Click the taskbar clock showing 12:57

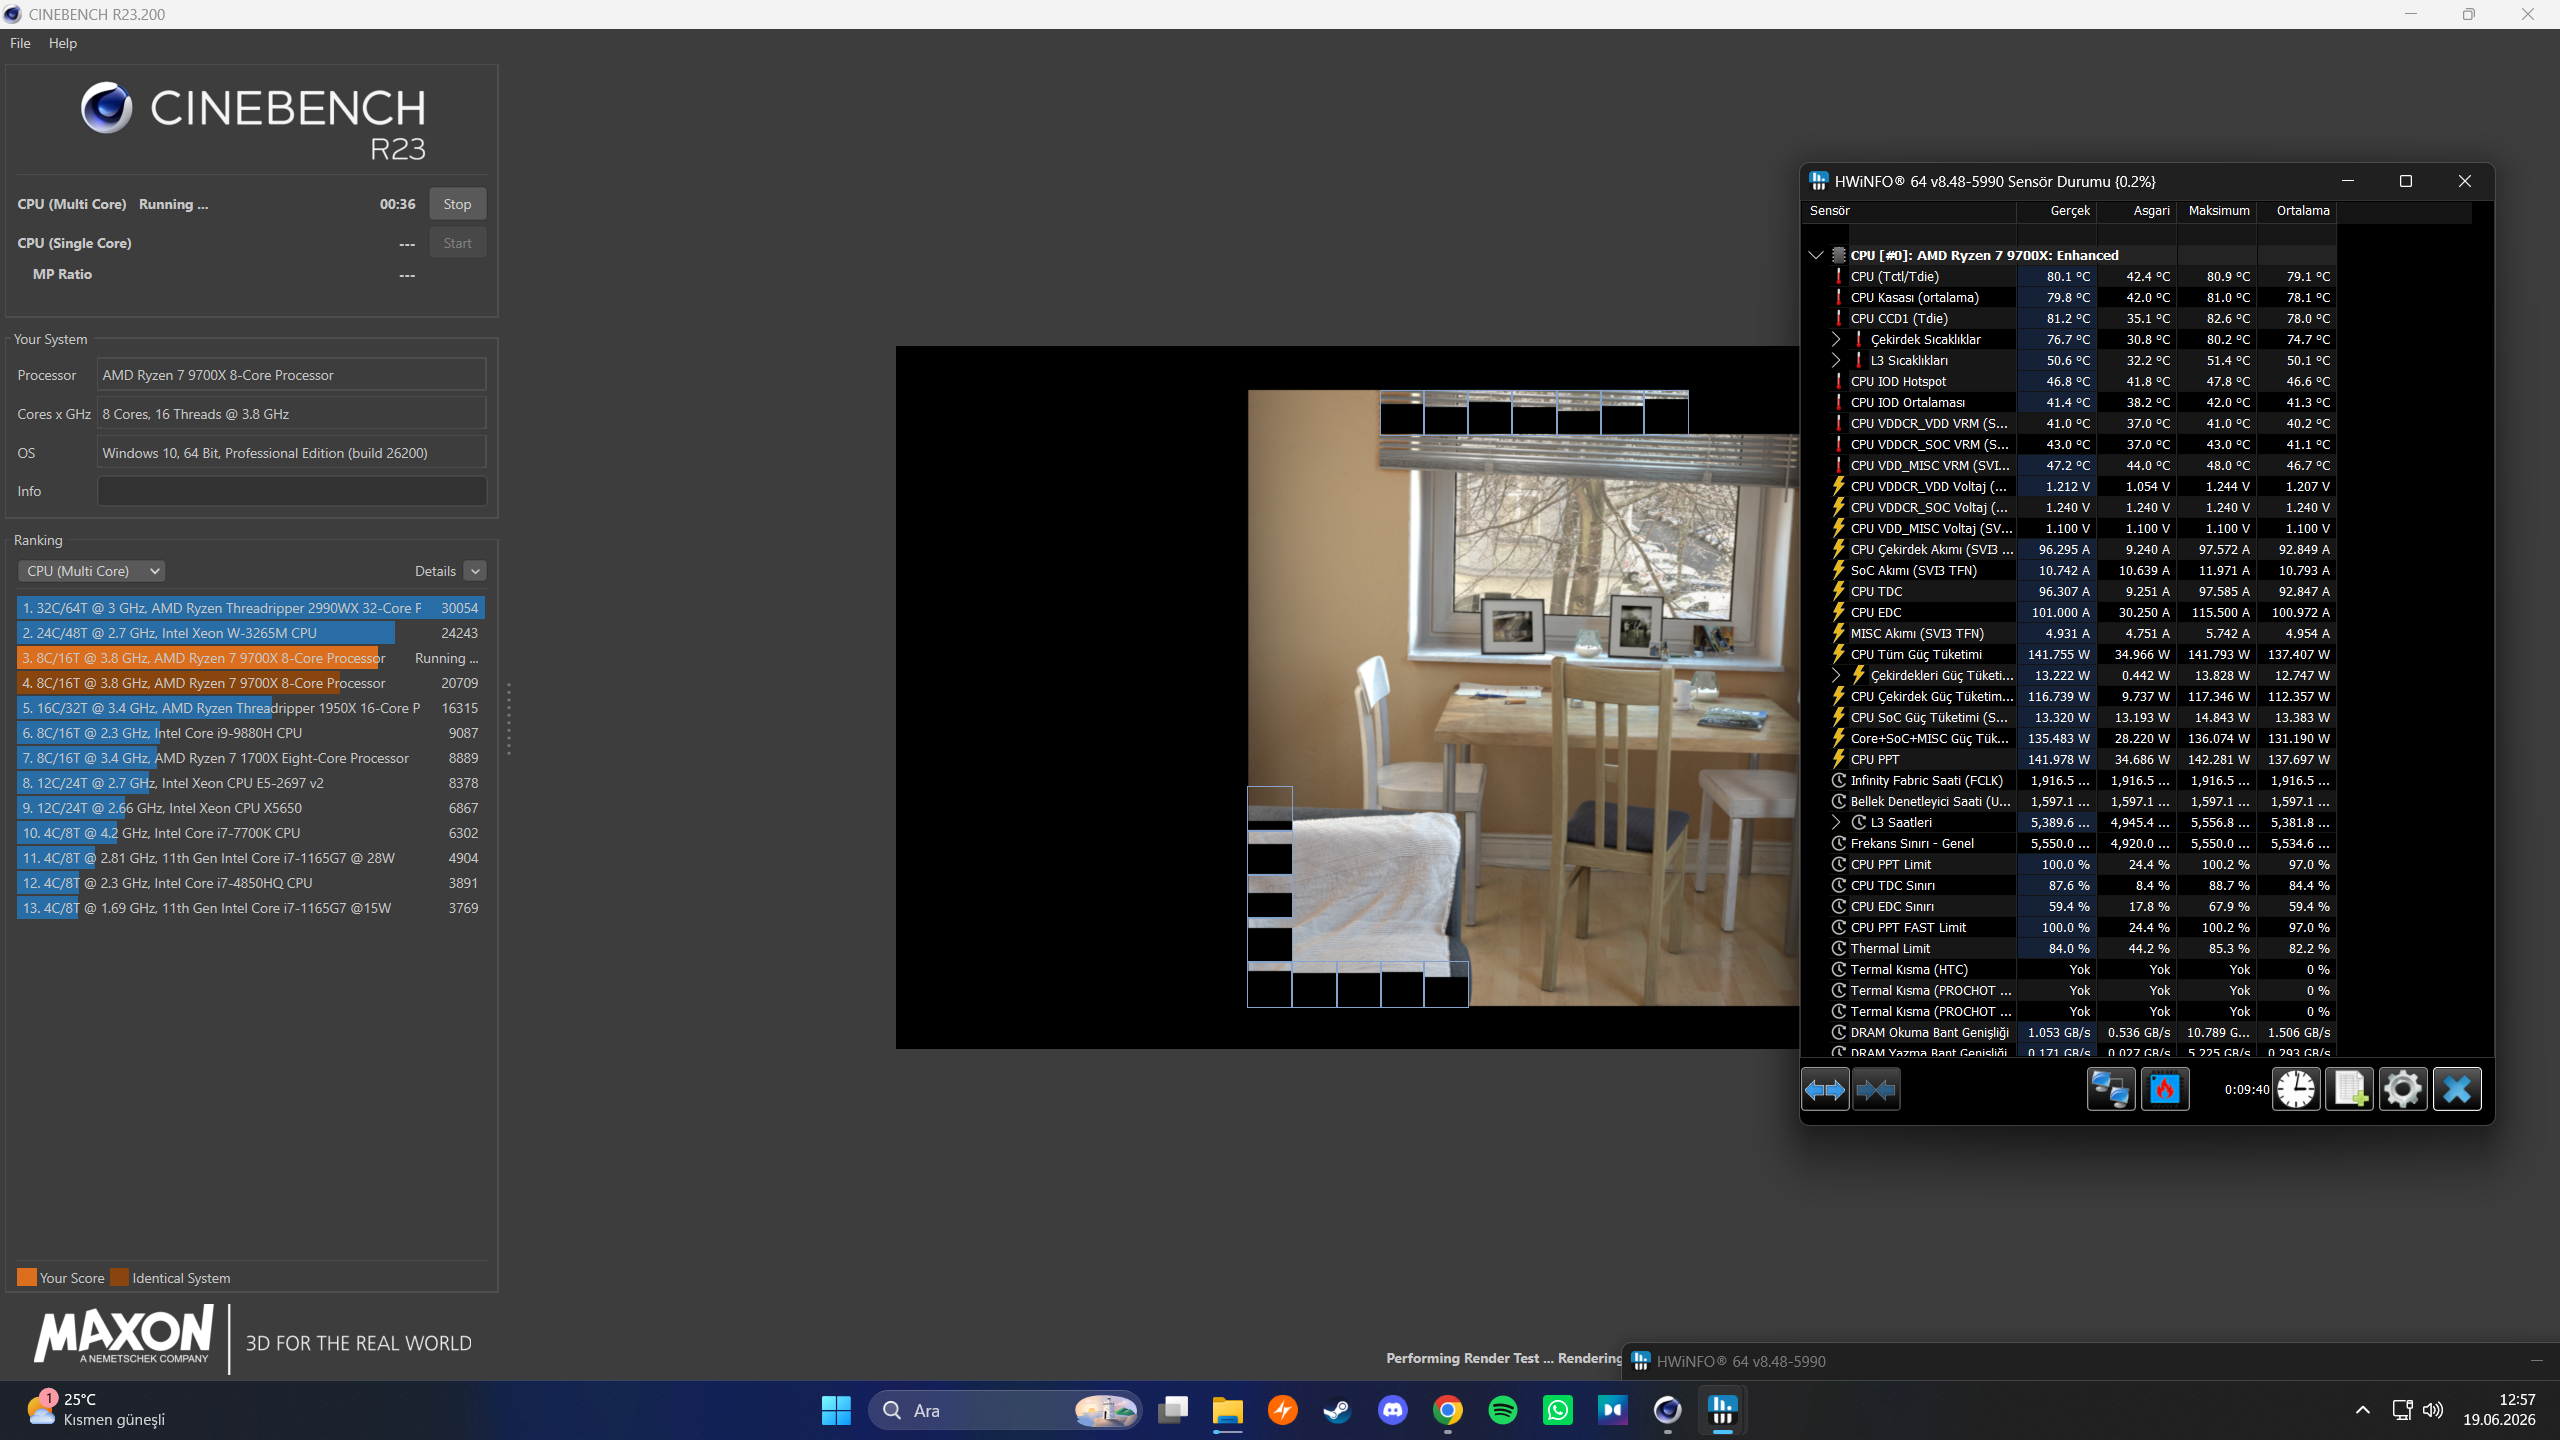coord(2499,1410)
